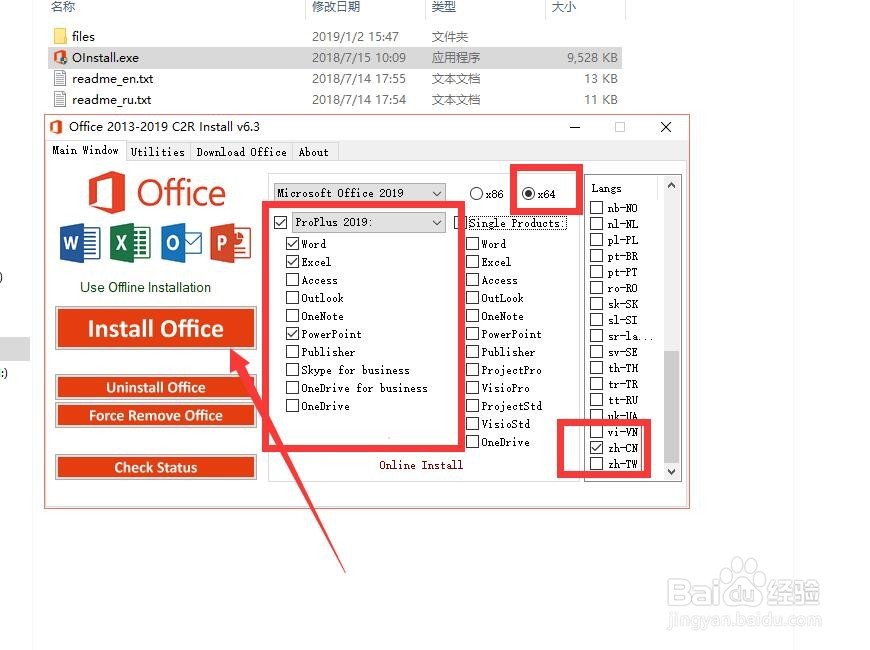Click Use Offline Installation link
The width and height of the screenshot is (870, 650).
(145, 288)
